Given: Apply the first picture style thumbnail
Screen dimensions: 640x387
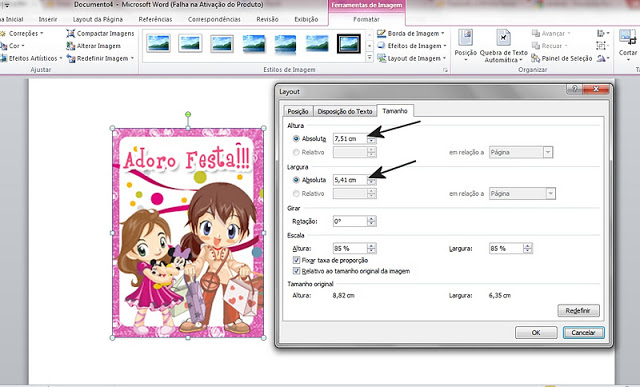Looking at the screenshot, I should pos(158,43).
